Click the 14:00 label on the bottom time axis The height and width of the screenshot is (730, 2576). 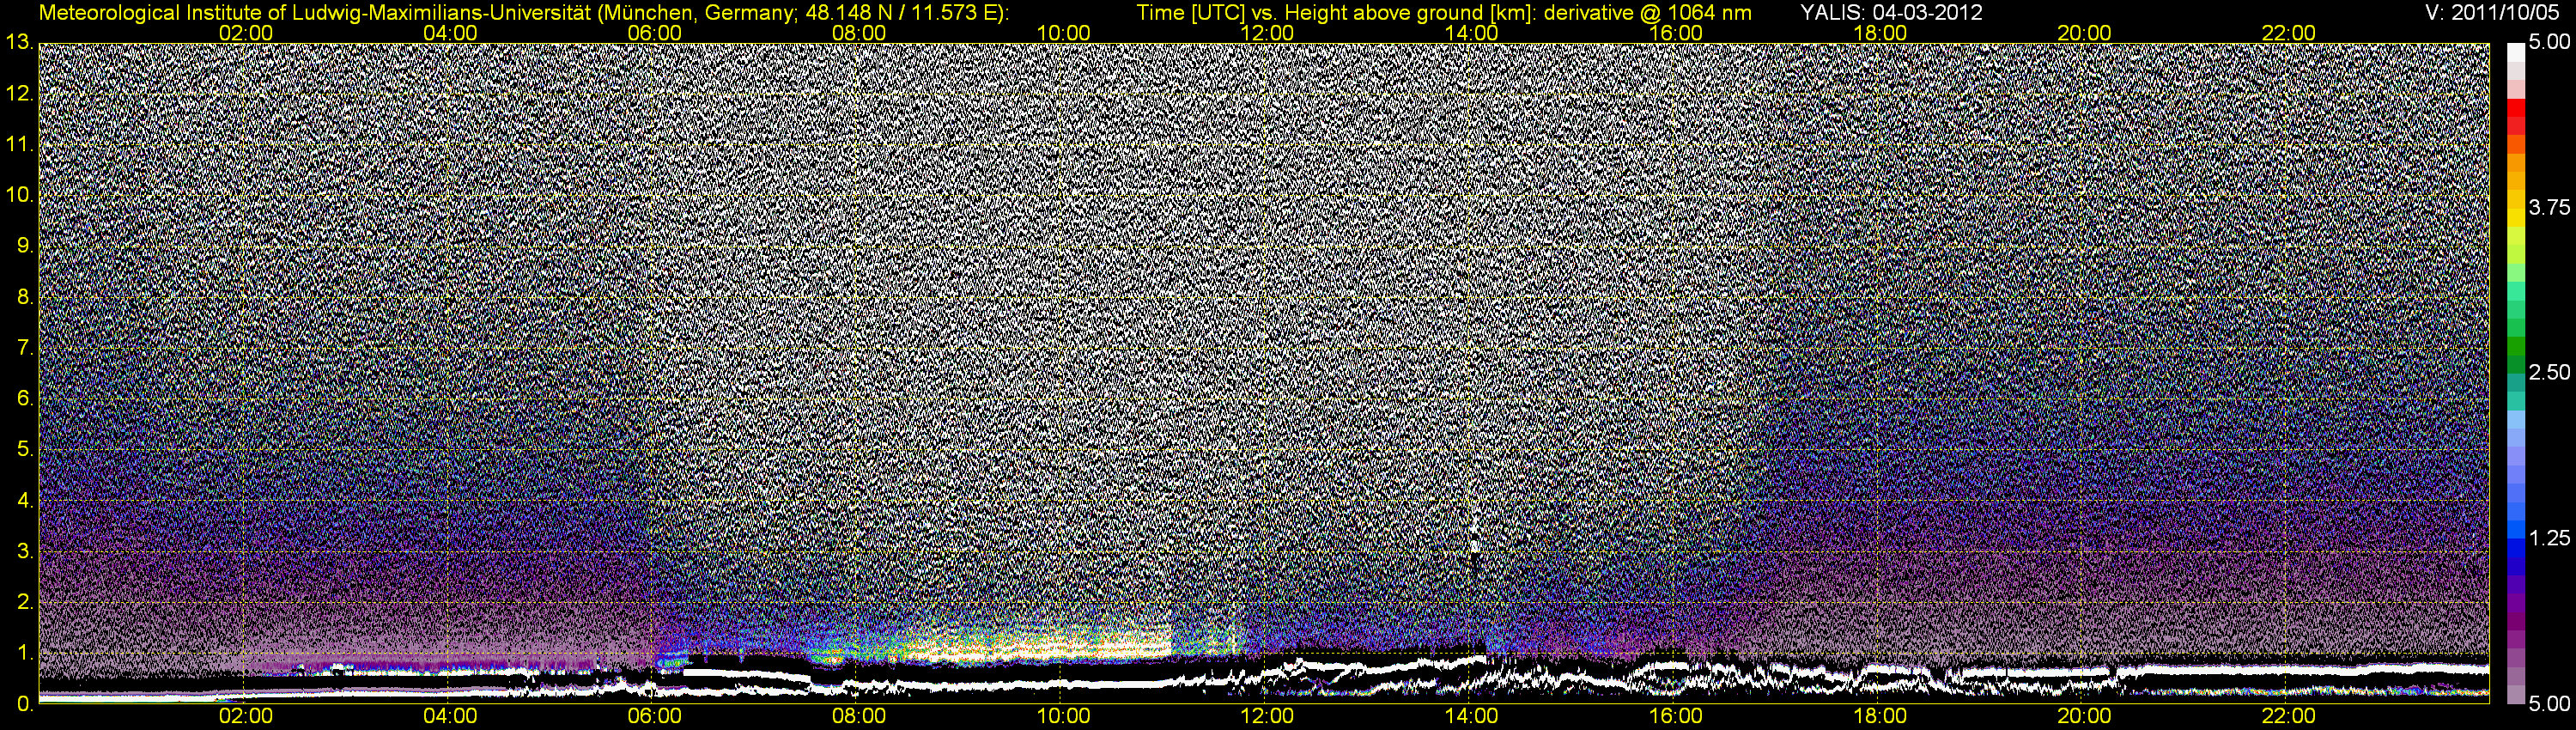click(x=1472, y=717)
